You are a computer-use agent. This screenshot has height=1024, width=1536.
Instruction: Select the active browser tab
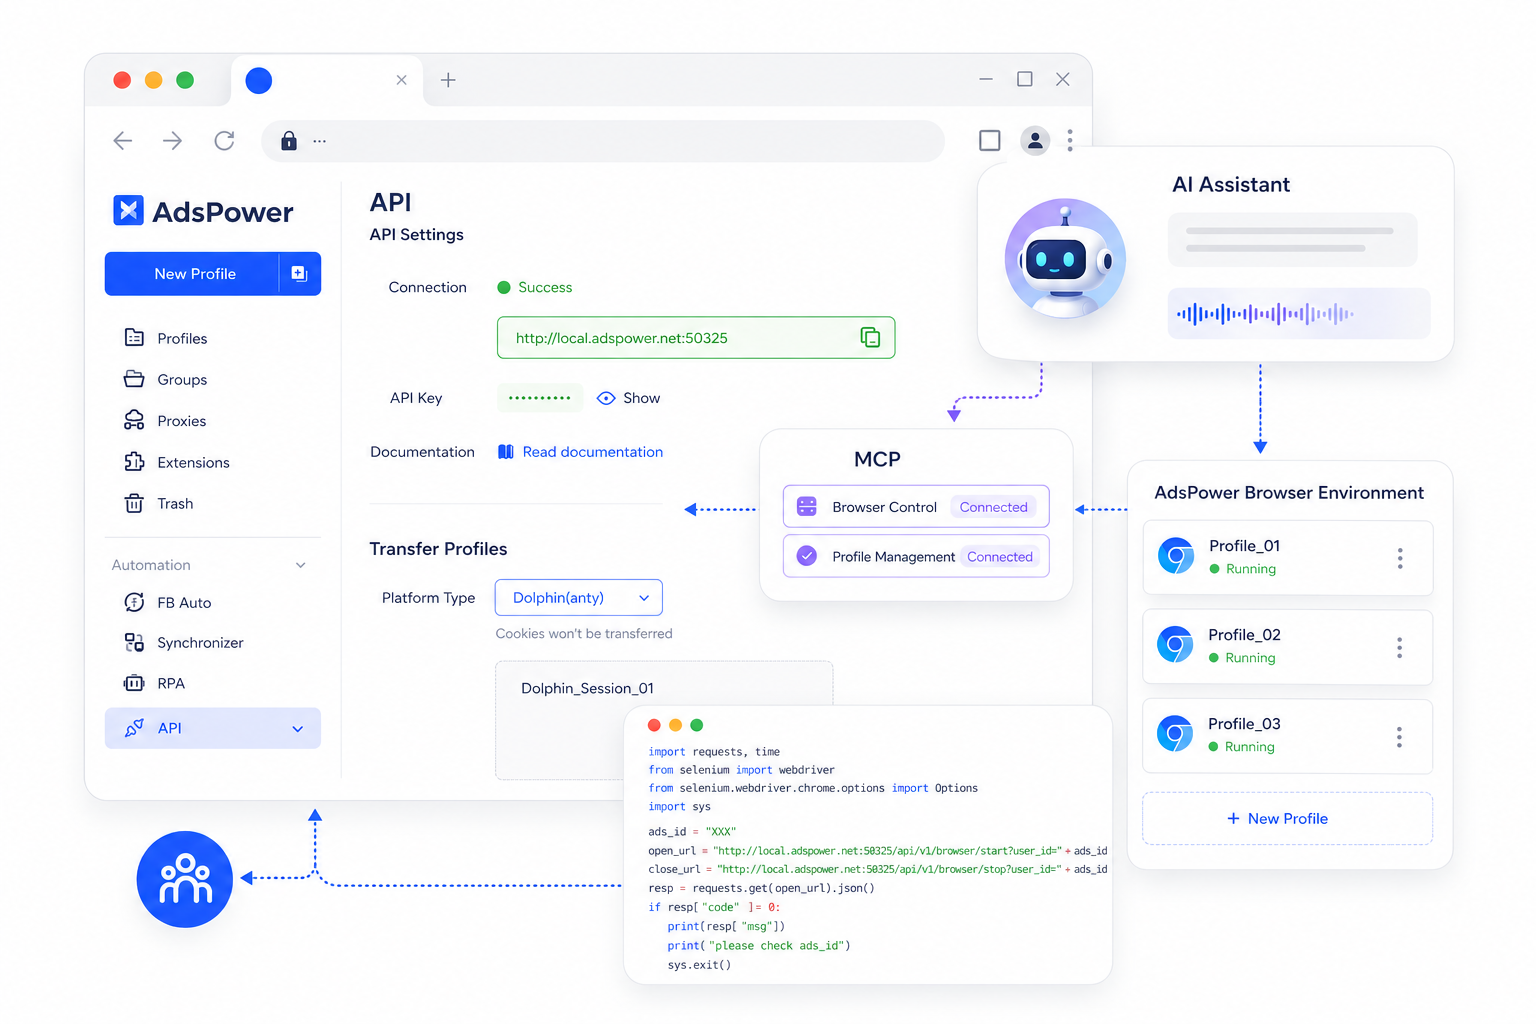click(x=326, y=81)
